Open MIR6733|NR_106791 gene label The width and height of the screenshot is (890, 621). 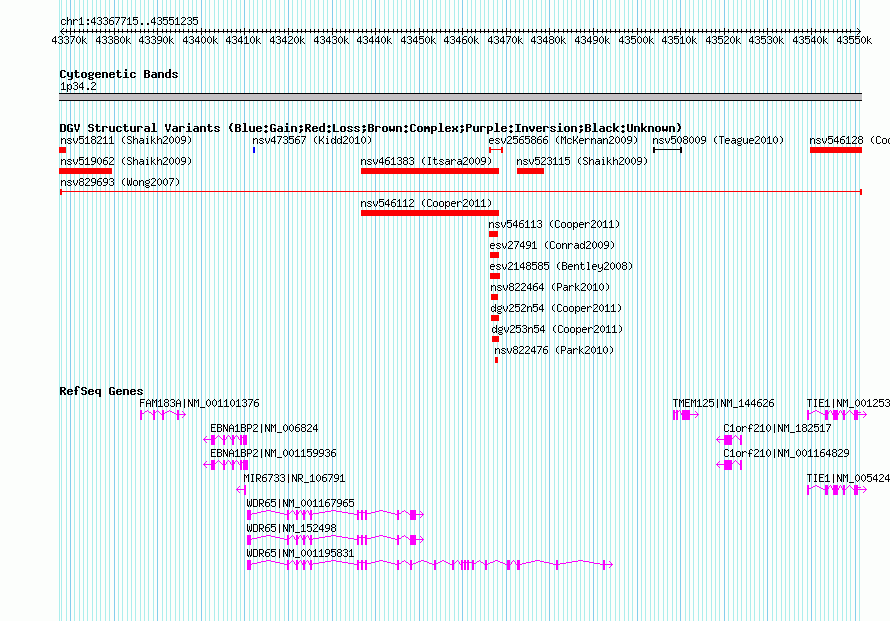[x=294, y=478]
